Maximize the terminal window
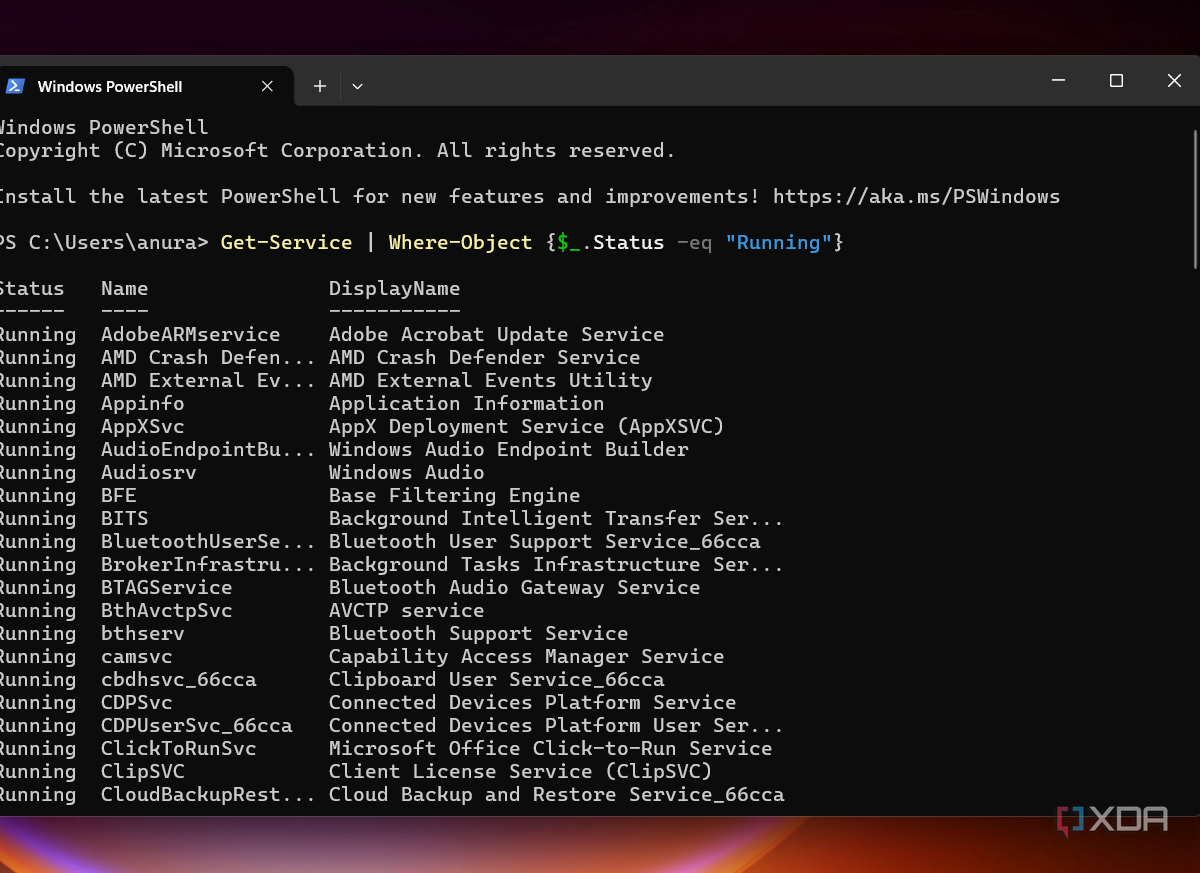Image resolution: width=1200 pixels, height=873 pixels. point(1117,81)
